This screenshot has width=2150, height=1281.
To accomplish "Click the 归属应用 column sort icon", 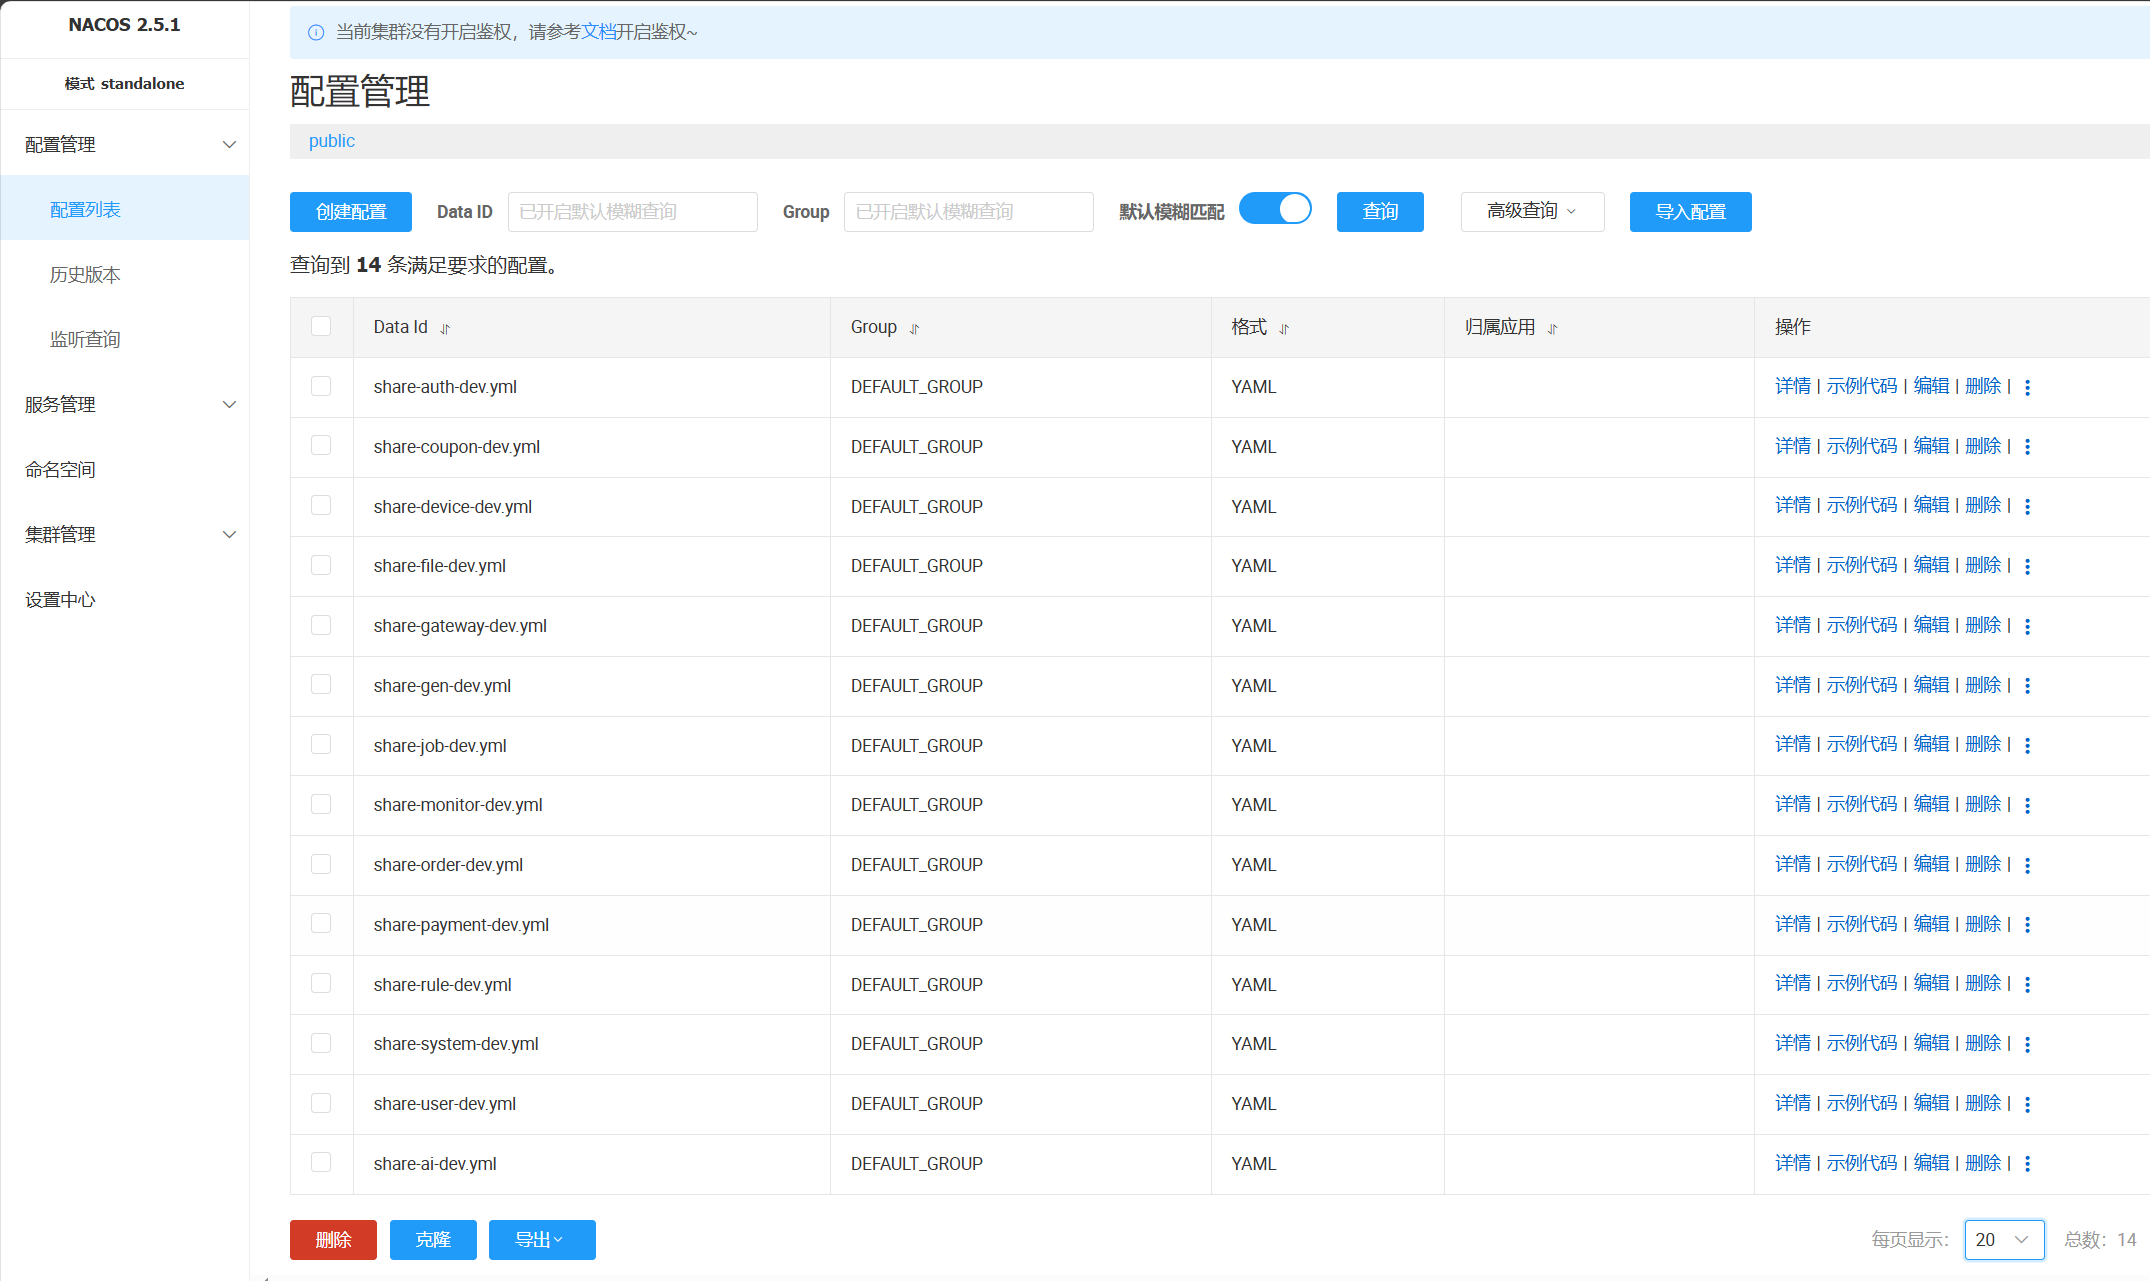I will pyautogui.click(x=1552, y=329).
